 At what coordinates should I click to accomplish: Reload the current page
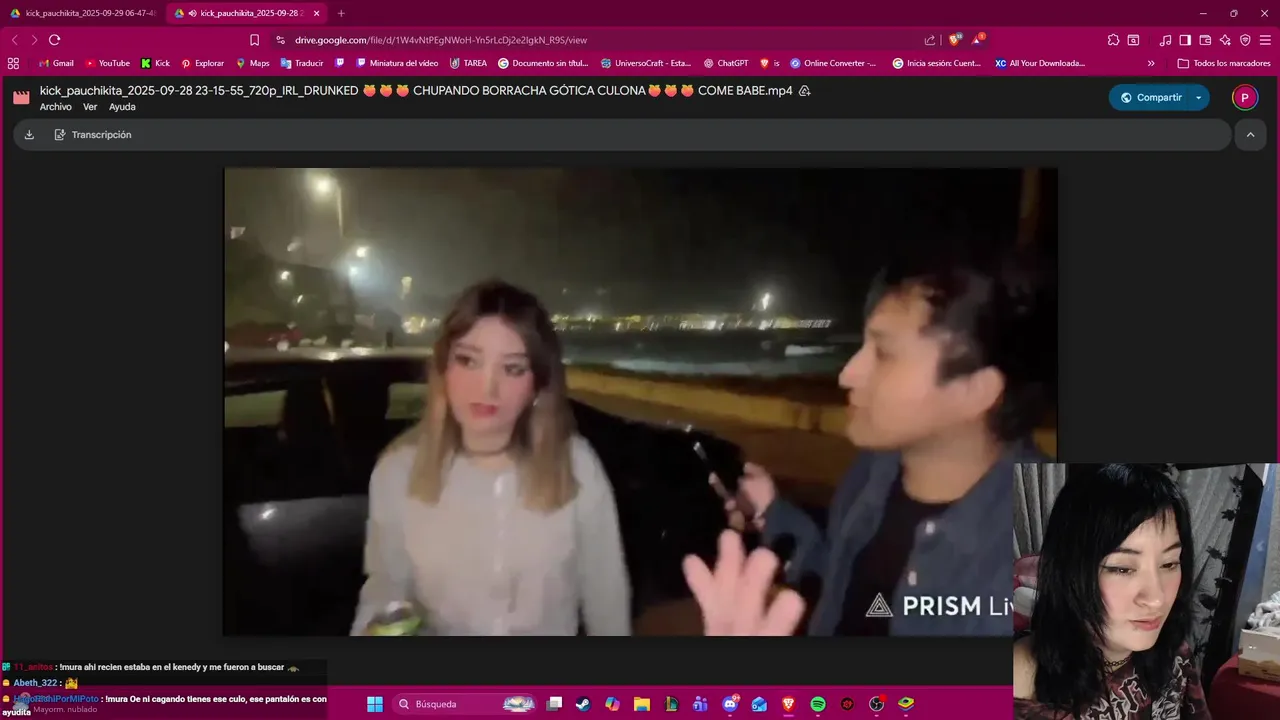tap(54, 40)
